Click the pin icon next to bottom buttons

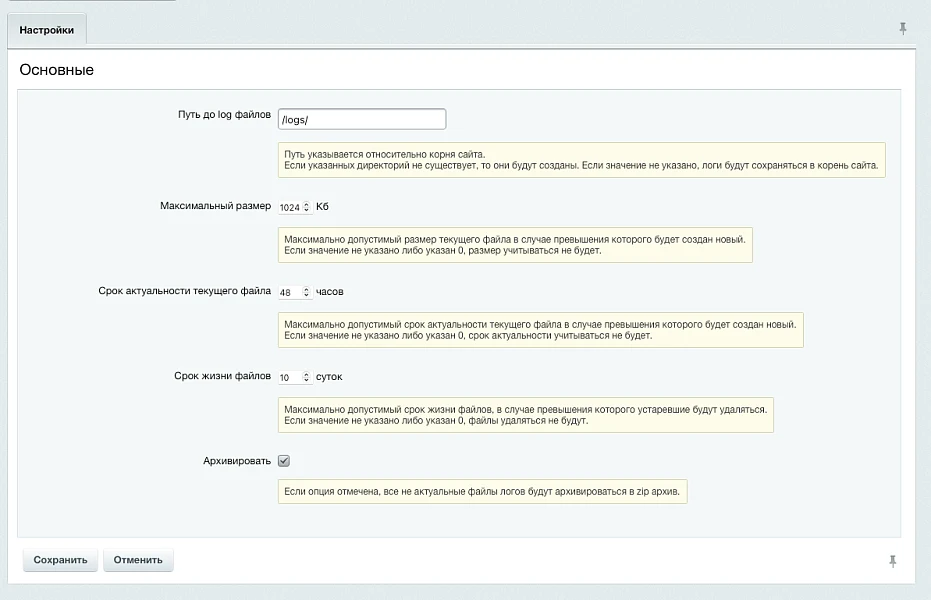pos(892,561)
